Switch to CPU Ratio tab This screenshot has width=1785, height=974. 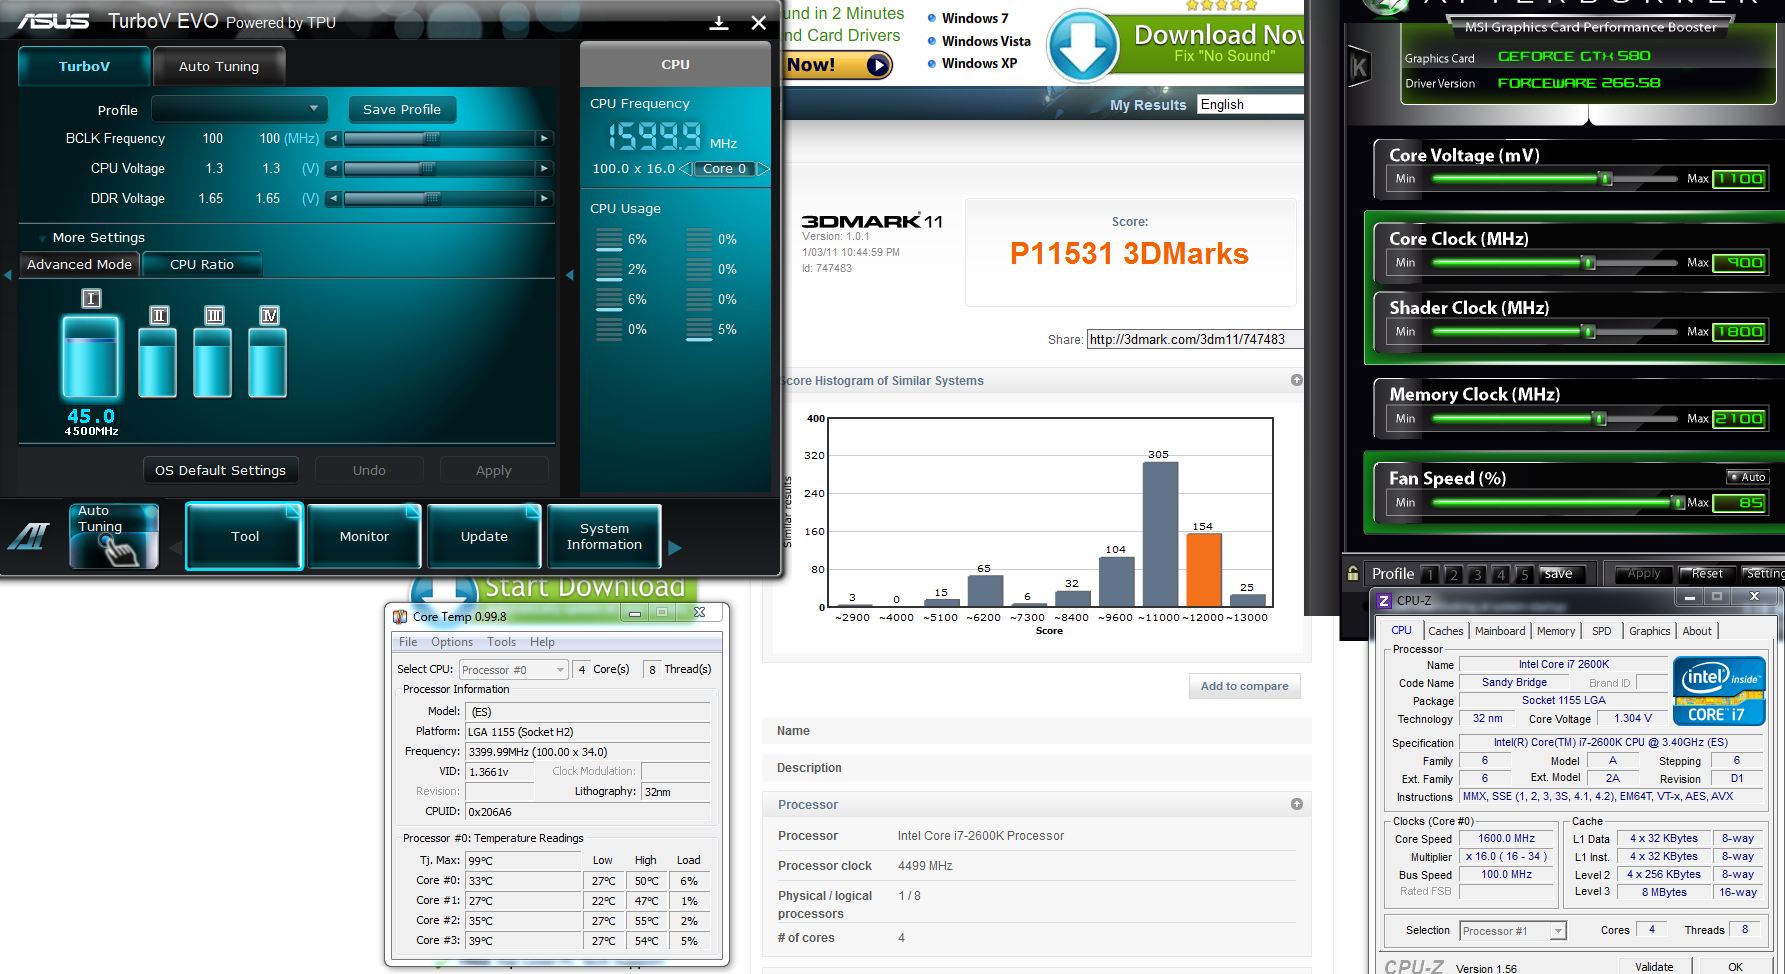pyautogui.click(x=202, y=265)
